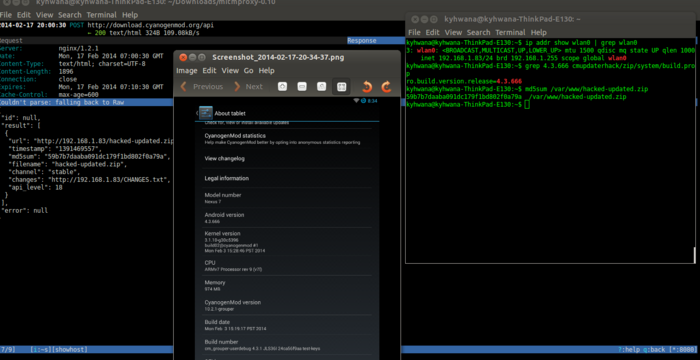Click the zoom out icon in image viewer
The width and height of the screenshot is (700, 360).
pyautogui.click(x=302, y=87)
